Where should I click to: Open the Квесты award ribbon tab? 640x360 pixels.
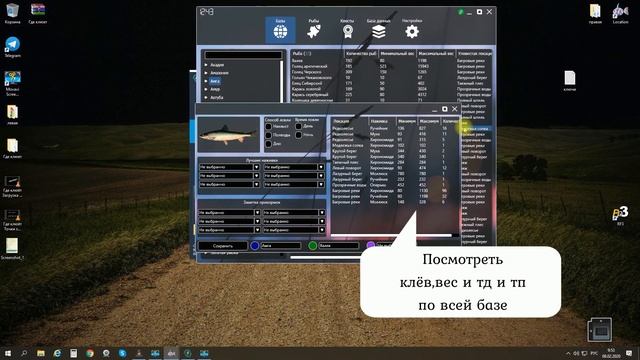pos(347,29)
